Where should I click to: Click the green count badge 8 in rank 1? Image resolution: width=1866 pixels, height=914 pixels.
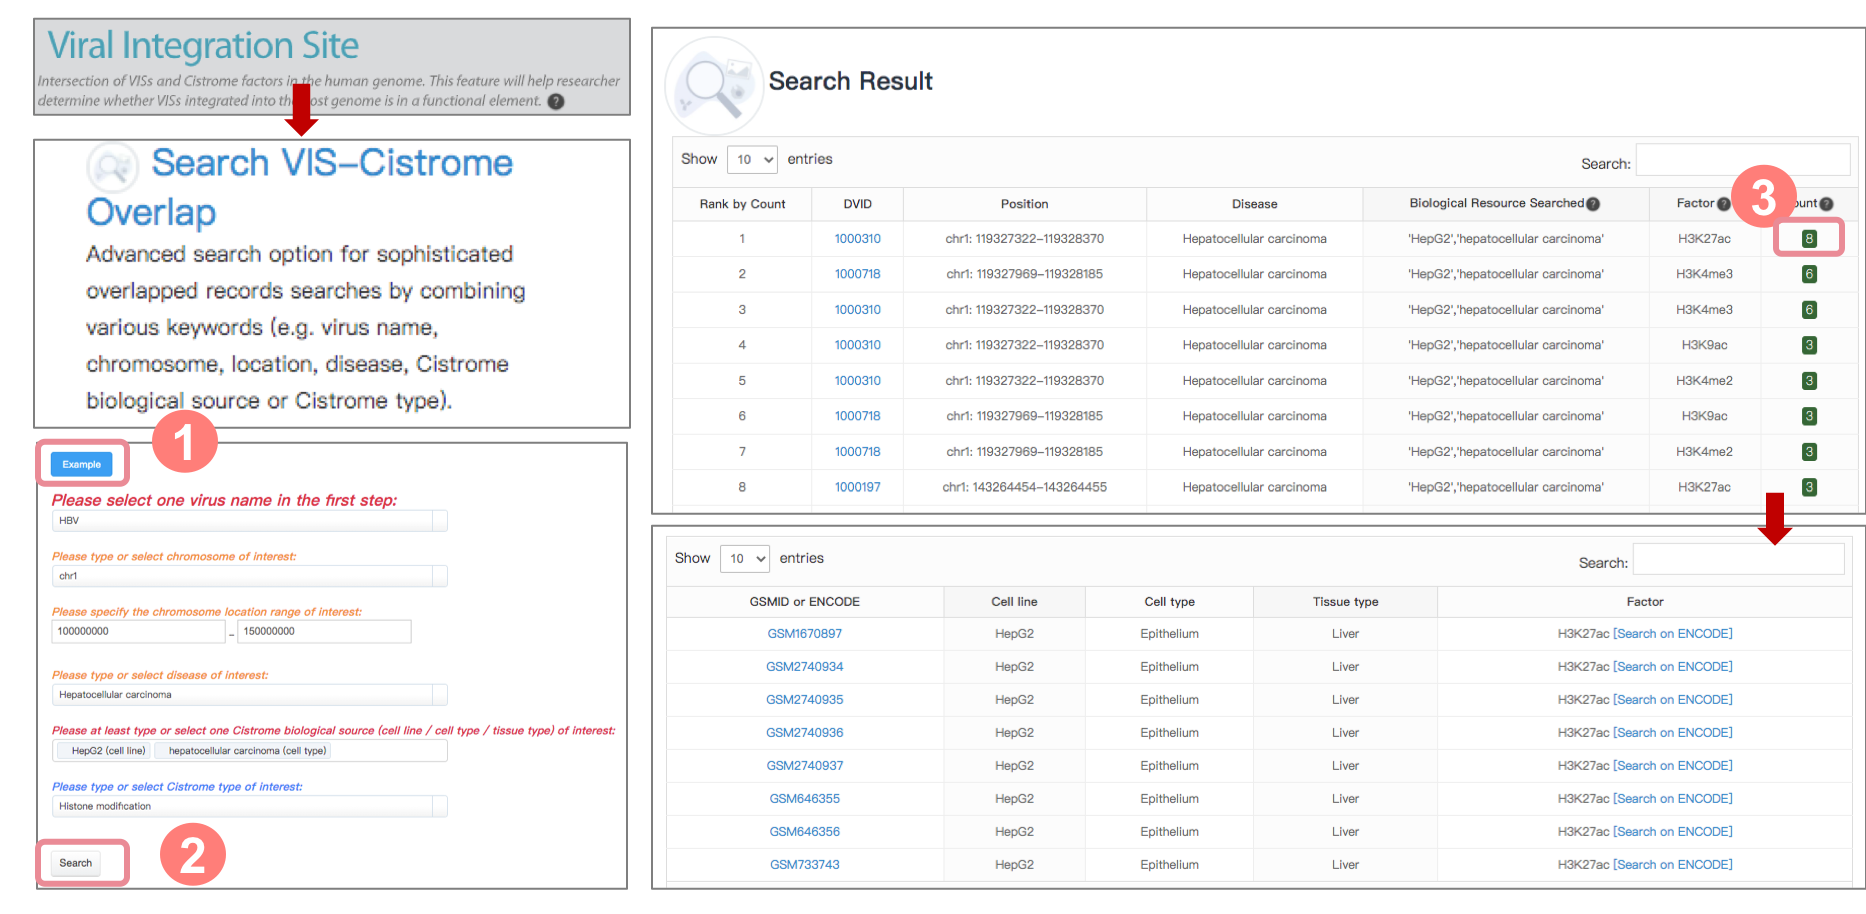point(1808,239)
